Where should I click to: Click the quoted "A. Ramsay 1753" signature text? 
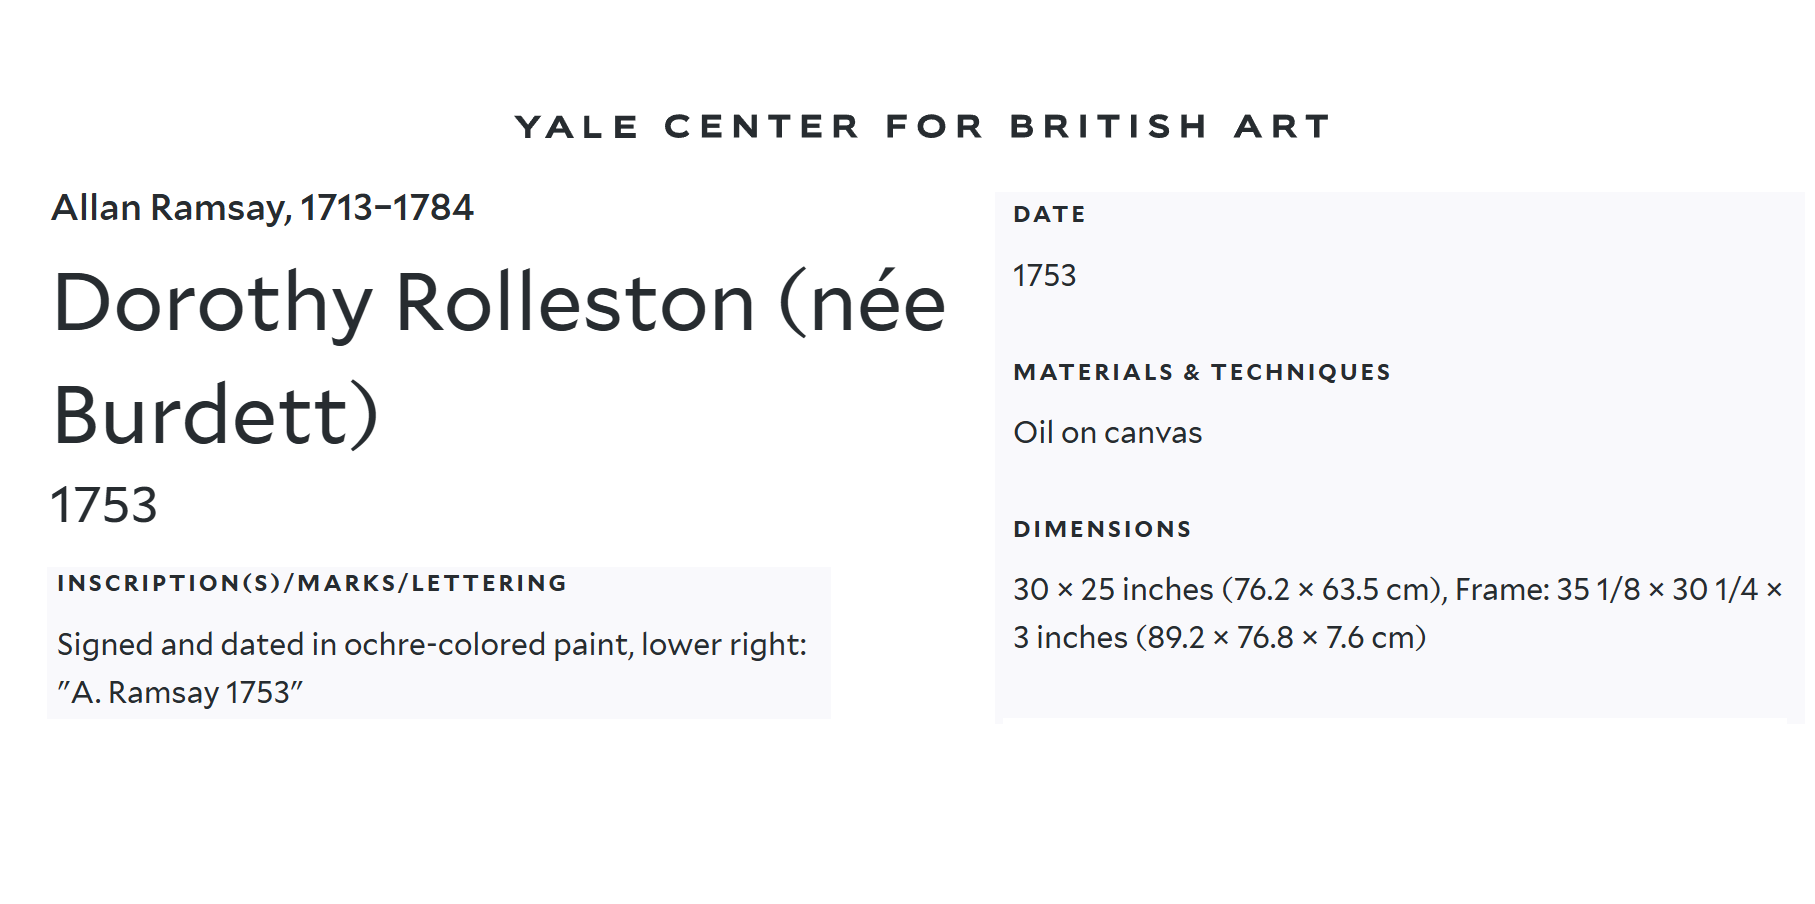180,692
